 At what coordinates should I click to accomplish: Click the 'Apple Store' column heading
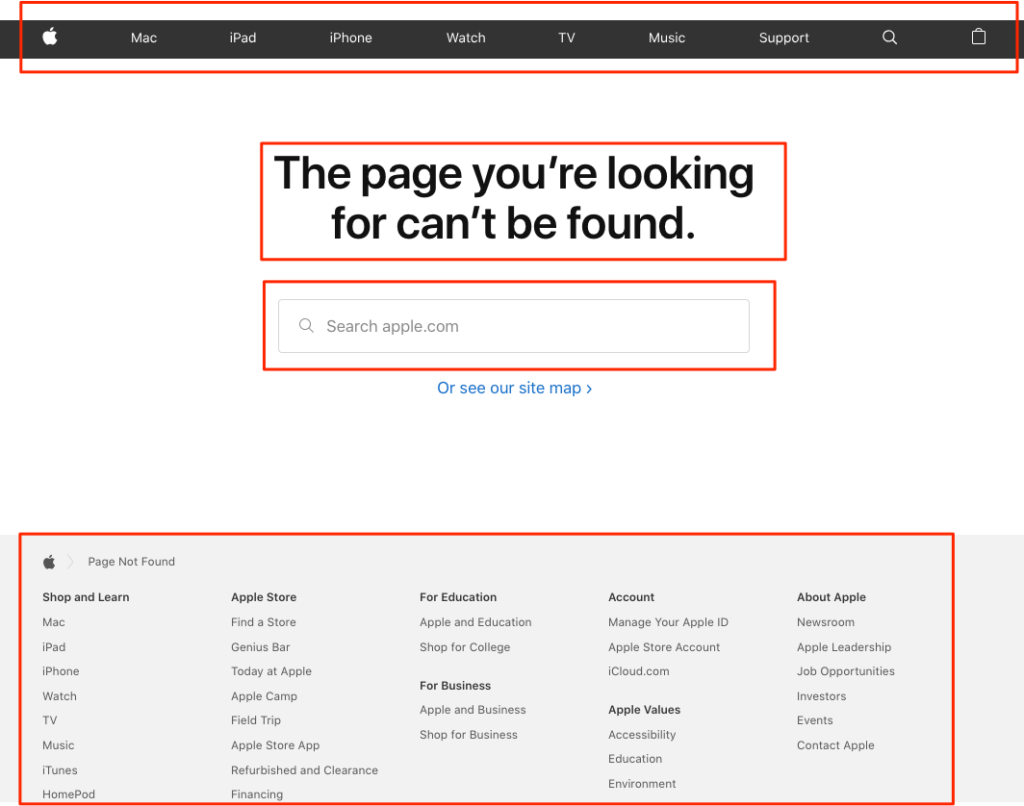[x=264, y=597]
